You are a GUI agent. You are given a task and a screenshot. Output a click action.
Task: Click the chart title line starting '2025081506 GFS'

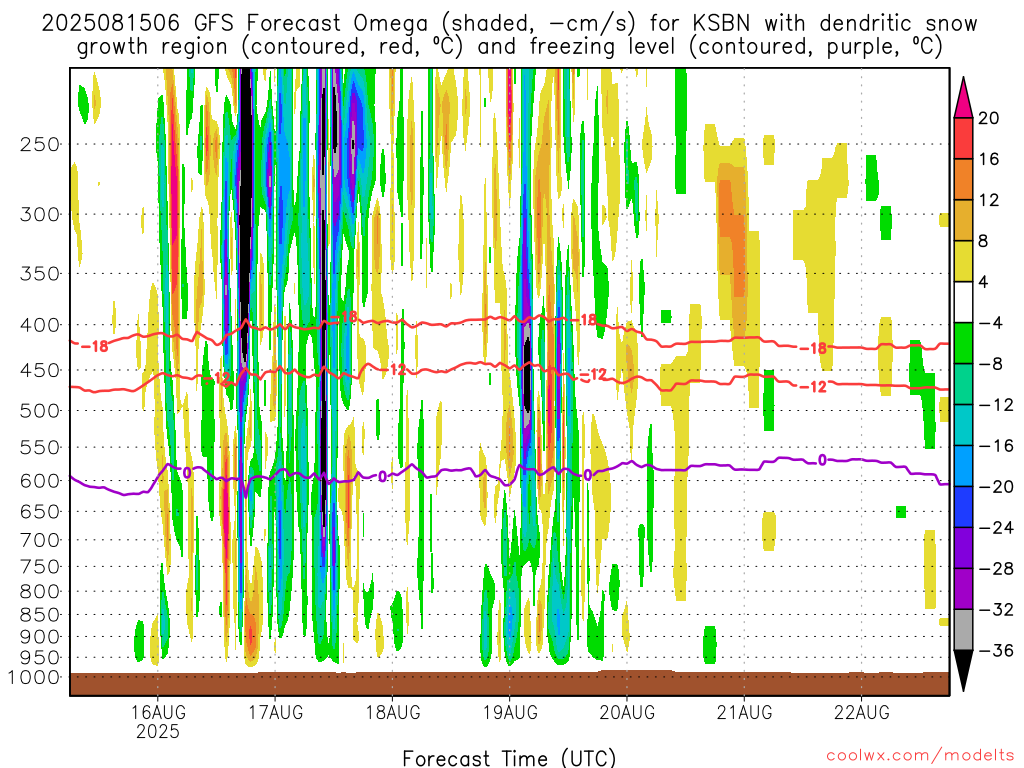(x=509, y=24)
